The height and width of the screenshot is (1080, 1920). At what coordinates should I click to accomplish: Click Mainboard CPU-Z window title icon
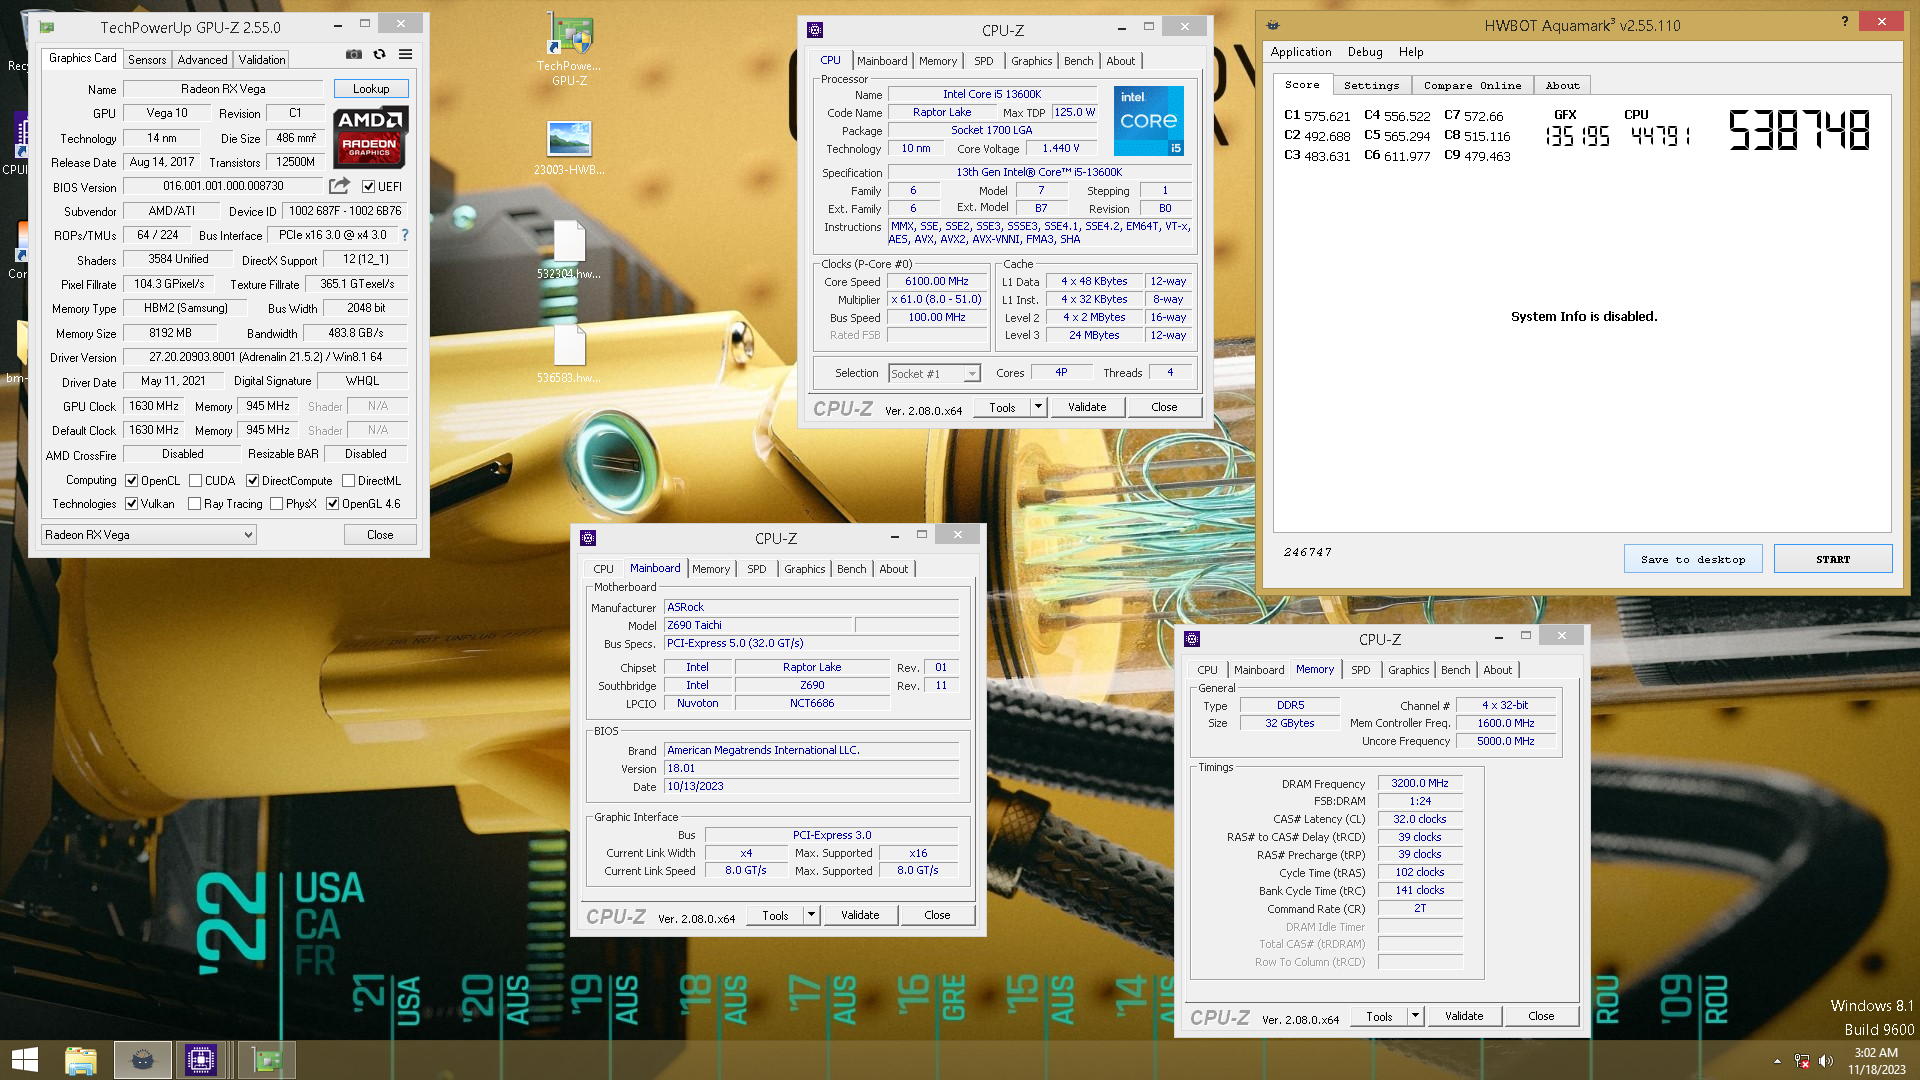point(588,538)
